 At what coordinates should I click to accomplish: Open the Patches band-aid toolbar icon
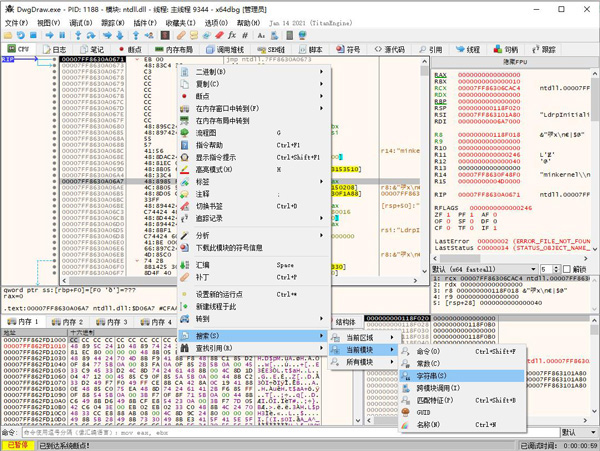tap(181, 36)
